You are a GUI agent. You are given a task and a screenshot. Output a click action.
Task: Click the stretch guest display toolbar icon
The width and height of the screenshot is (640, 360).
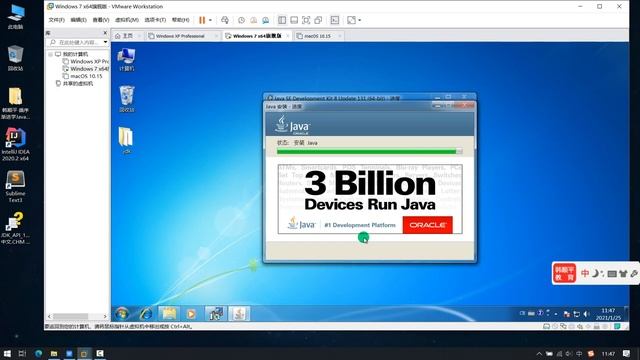(351, 20)
